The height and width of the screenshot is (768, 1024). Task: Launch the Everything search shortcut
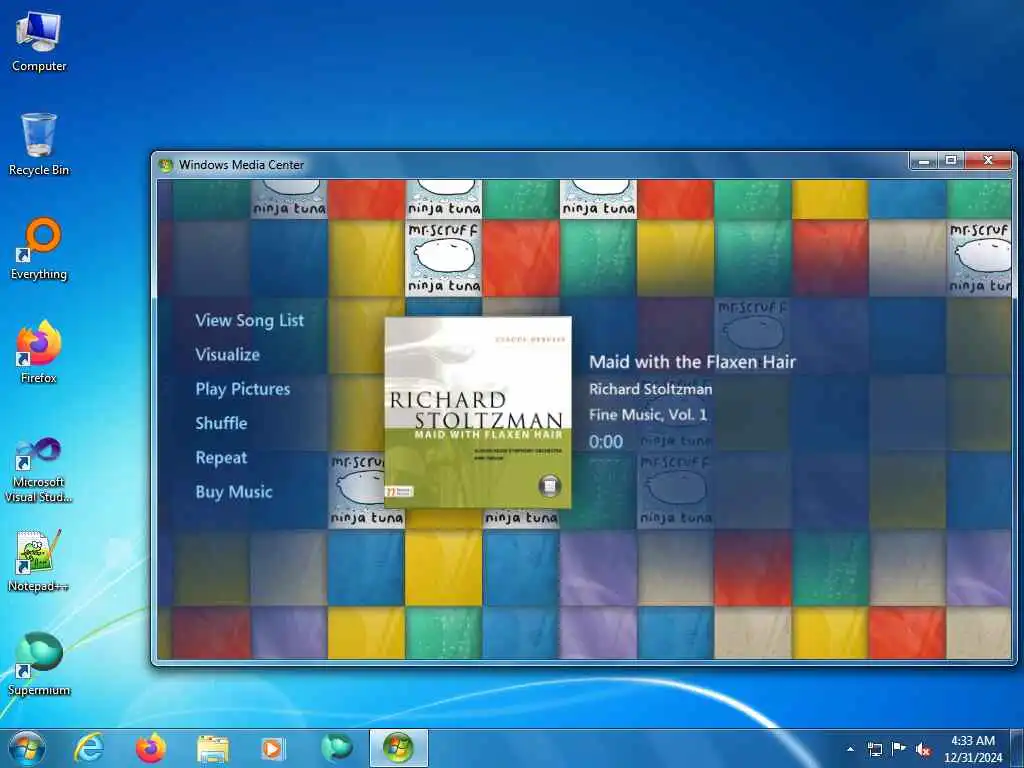point(39,249)
